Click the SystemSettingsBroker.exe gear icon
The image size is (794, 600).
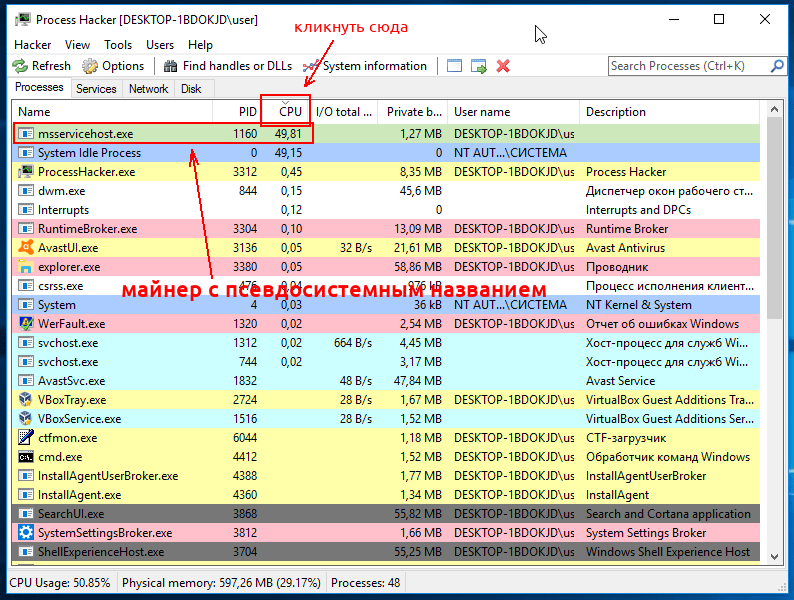pyautogui.click(x=26, y=533)
